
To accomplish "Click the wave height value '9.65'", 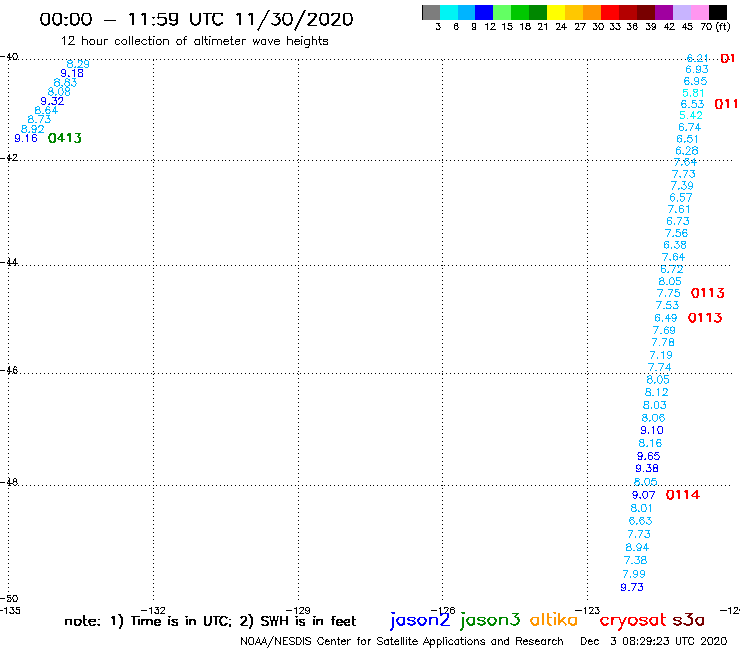I will pyautogui.click(x=648, y=456).
